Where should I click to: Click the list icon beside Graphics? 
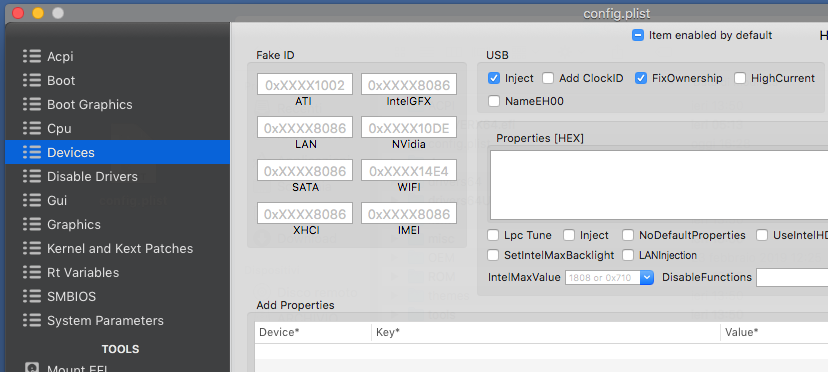32,225
